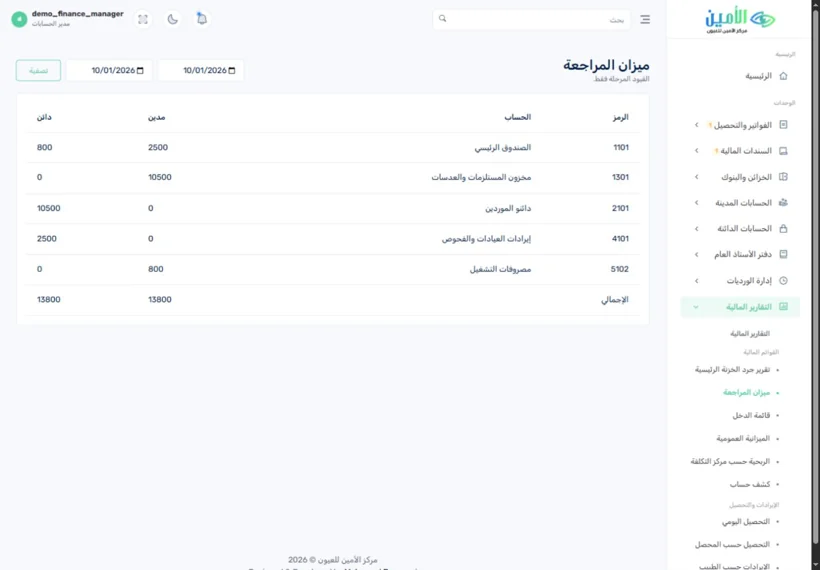The image size is (820, 570).
Task: Click account code 1101
Action: 621,147
